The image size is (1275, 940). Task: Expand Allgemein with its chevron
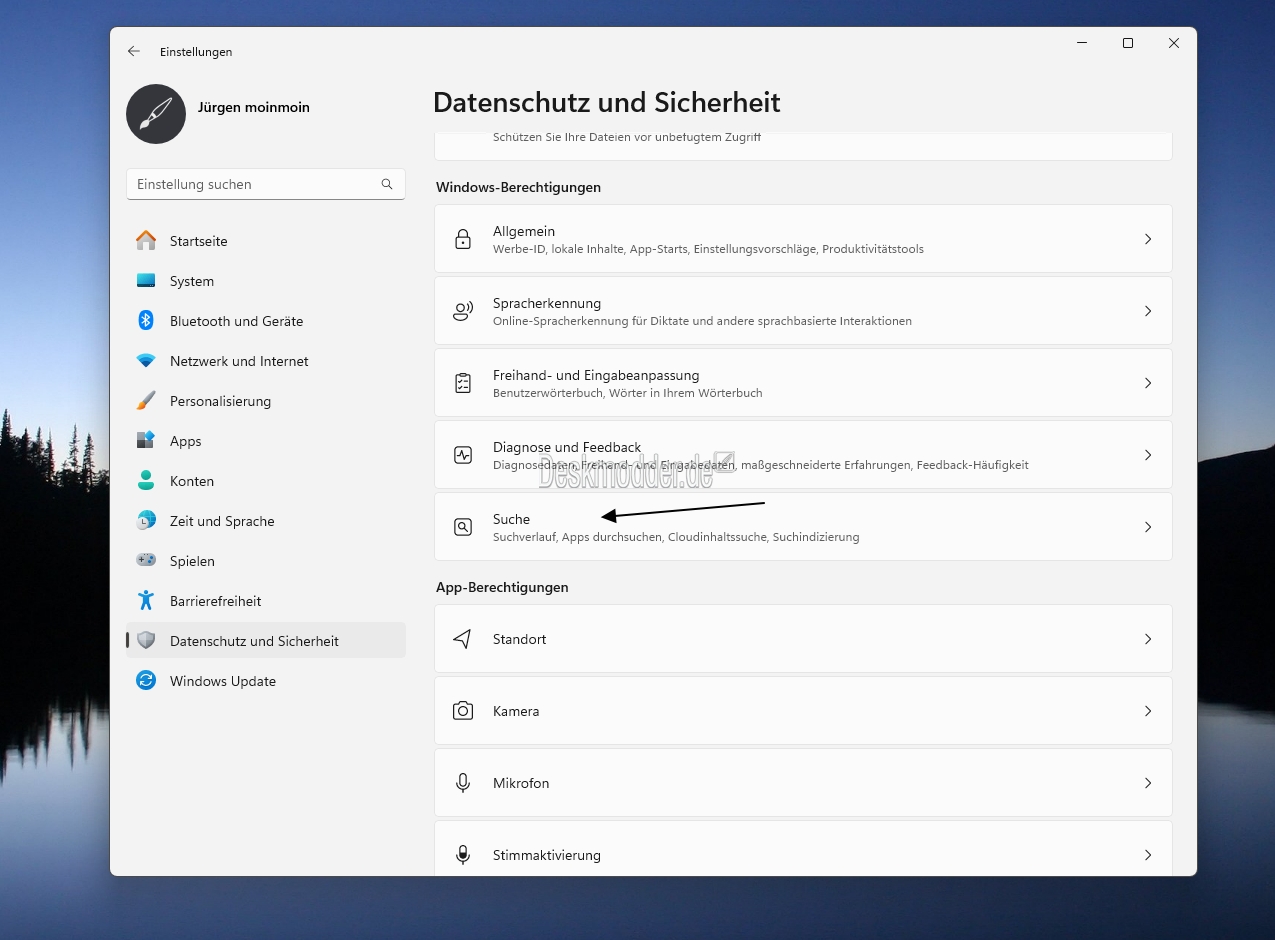[1148, 239]
